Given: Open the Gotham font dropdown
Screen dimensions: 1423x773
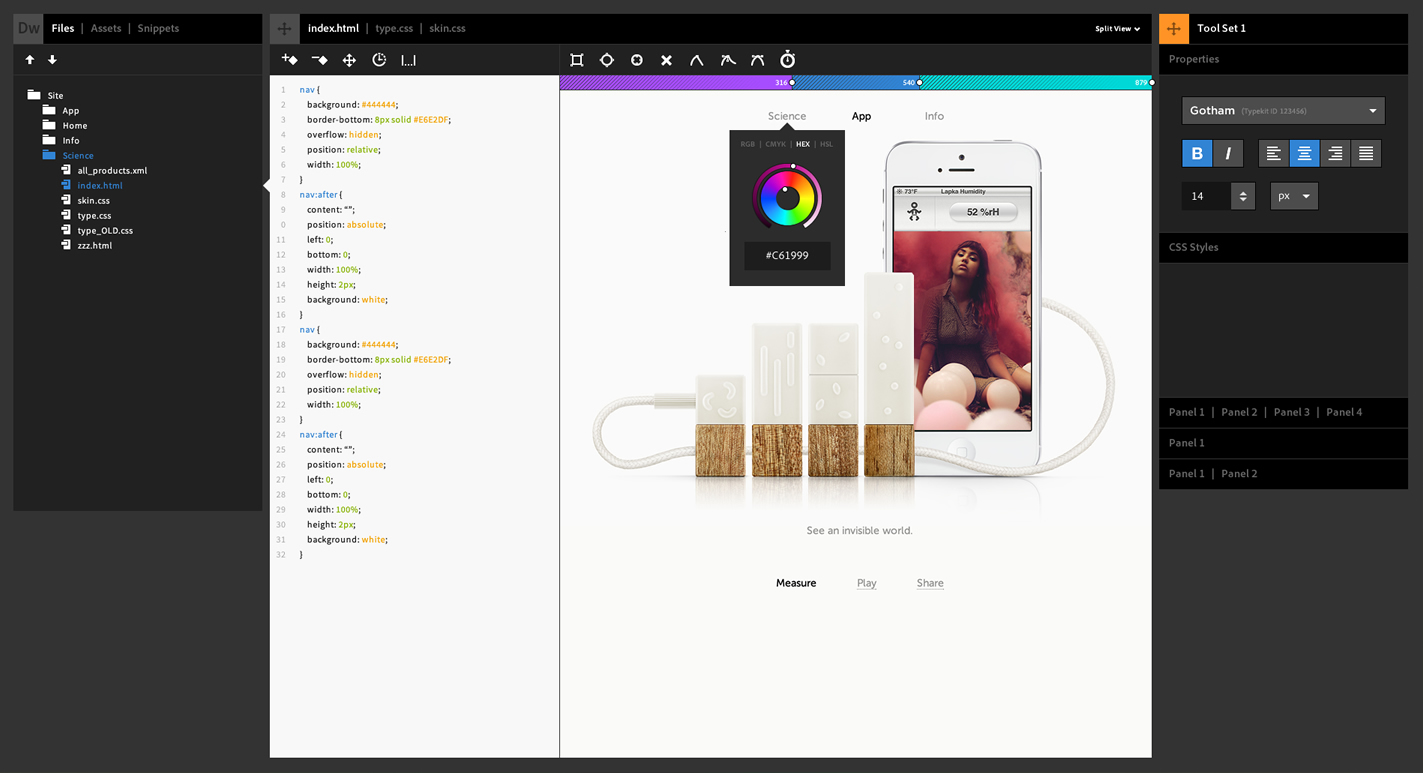Looking at the screenshot, I should tap(1283, 110).
